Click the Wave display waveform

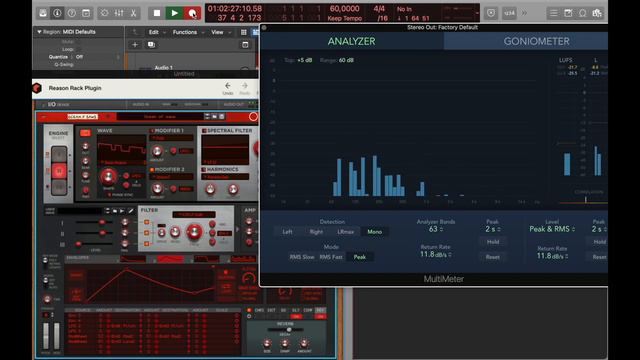point(121,148)
